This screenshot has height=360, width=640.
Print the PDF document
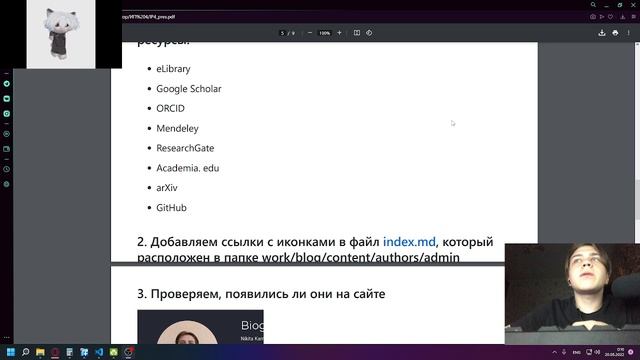point(615,33)
